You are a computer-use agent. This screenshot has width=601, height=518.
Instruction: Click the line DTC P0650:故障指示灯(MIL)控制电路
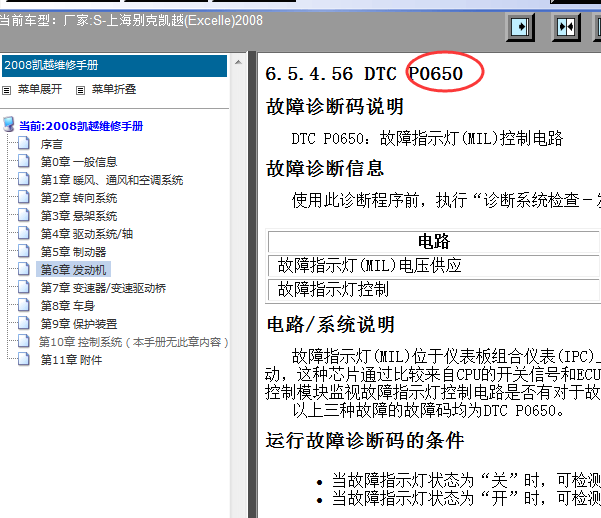[x=427, y=138]
